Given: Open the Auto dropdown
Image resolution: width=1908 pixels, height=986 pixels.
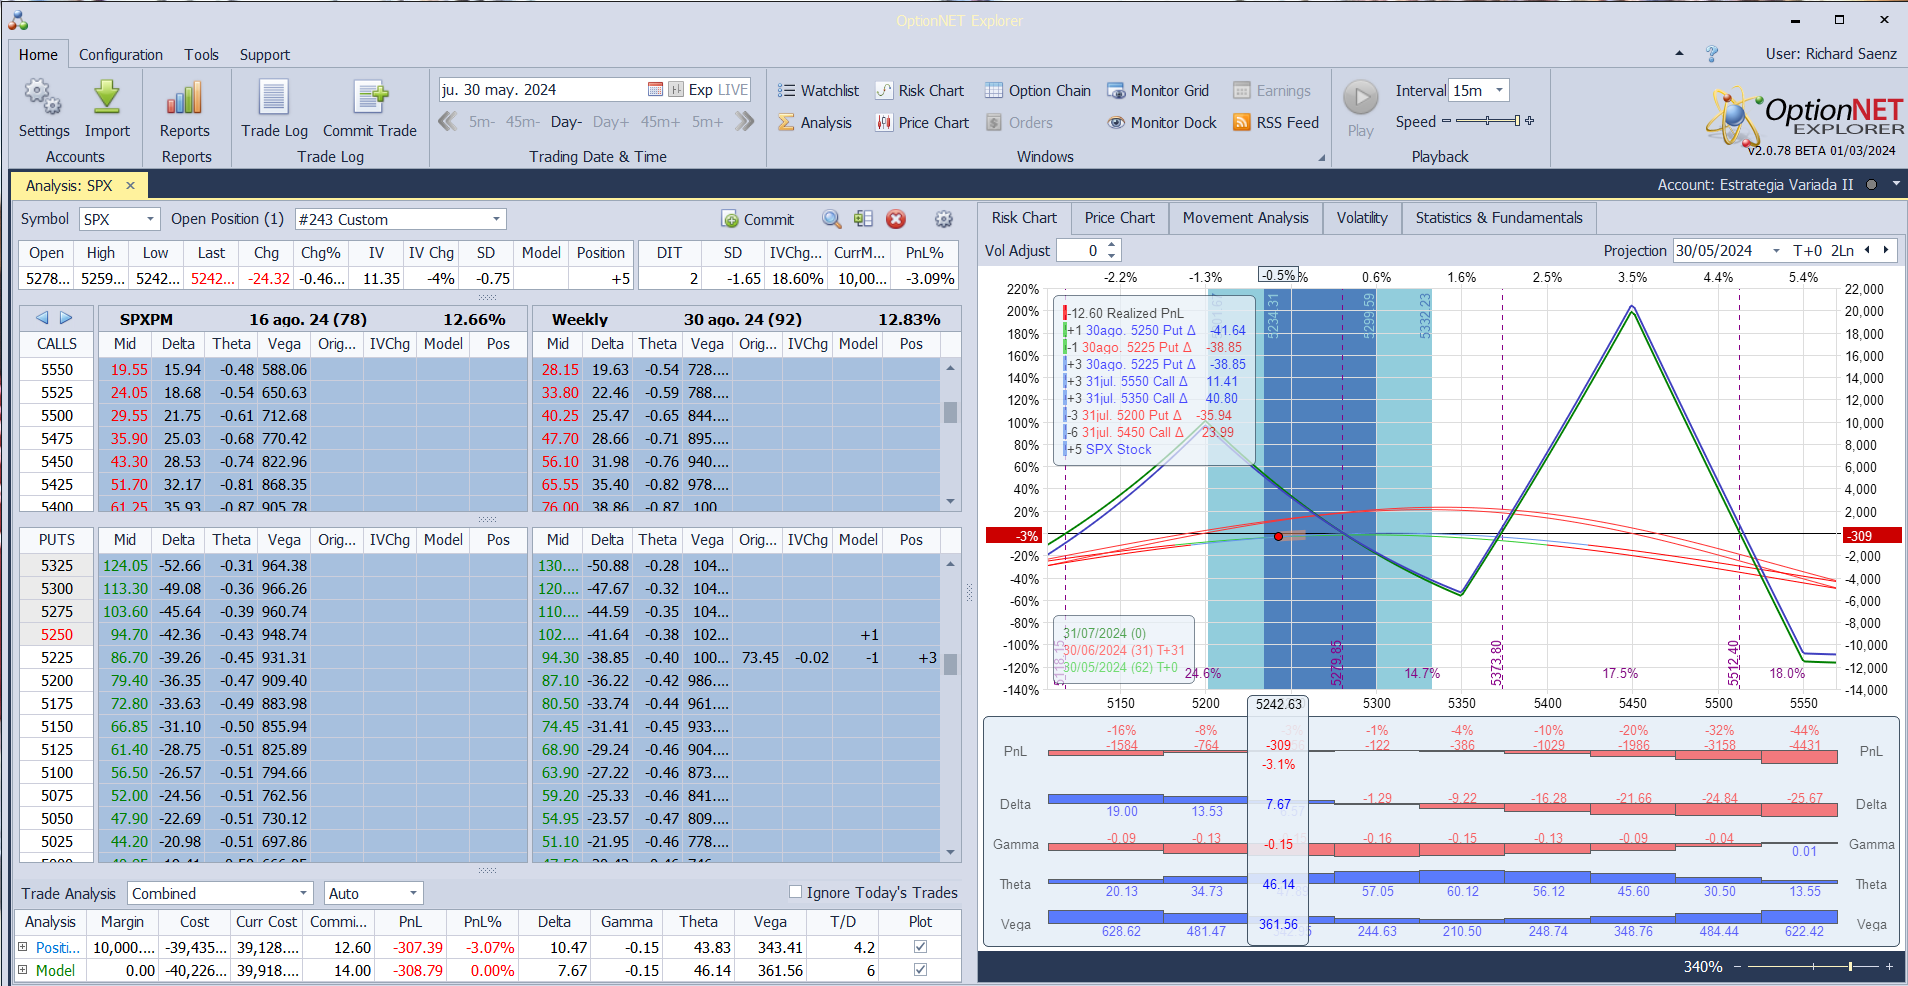Looking at the screenshot, I should coord(413,893).
